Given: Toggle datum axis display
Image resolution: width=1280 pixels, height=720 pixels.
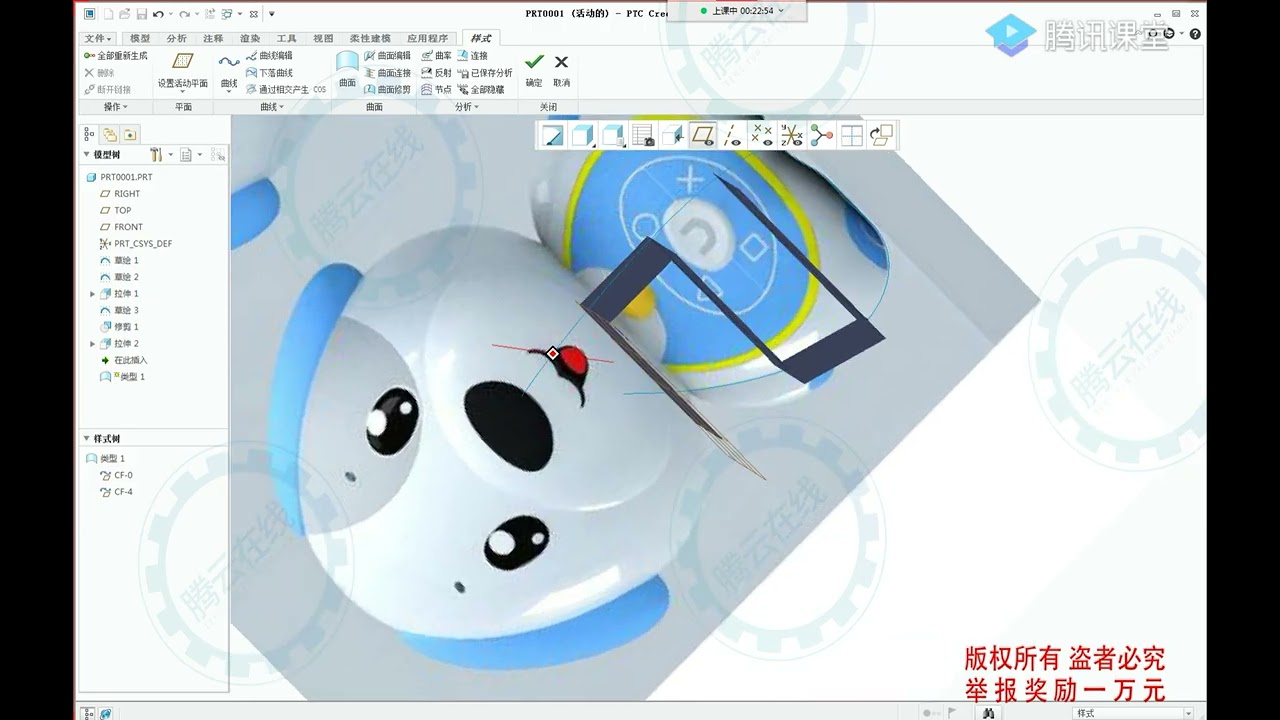Looking at the screenshot, I should click(x=732, y=136).
